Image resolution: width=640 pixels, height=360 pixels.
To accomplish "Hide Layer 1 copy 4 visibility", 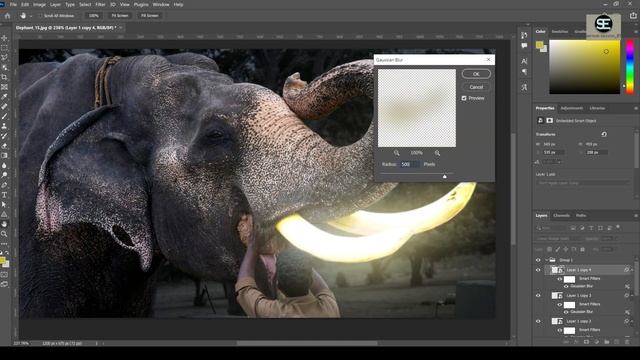I will coord(538,270).
